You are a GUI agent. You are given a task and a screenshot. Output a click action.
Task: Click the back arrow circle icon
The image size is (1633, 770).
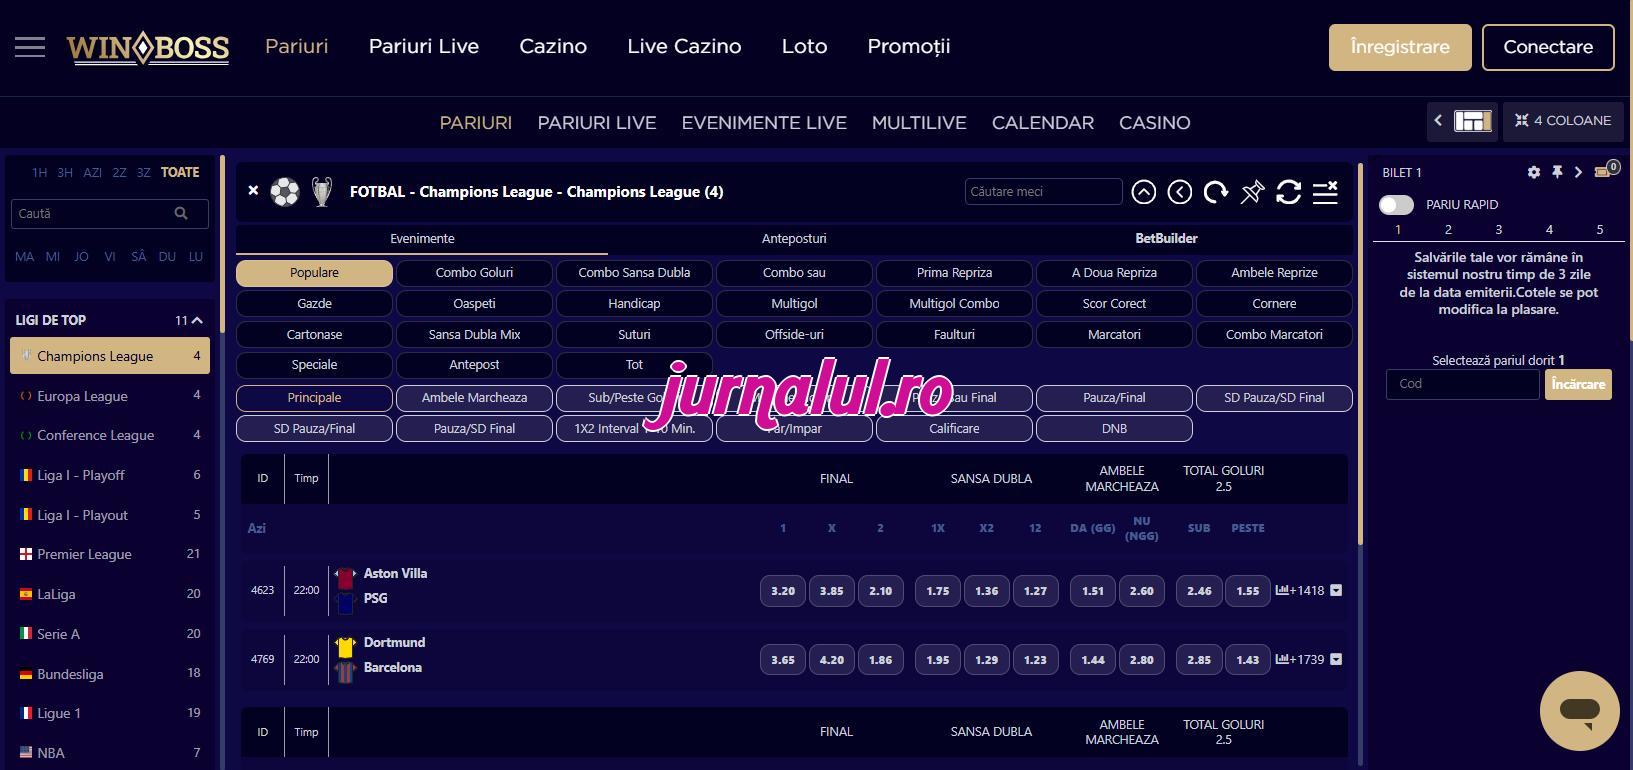(x=1180, y=192)
